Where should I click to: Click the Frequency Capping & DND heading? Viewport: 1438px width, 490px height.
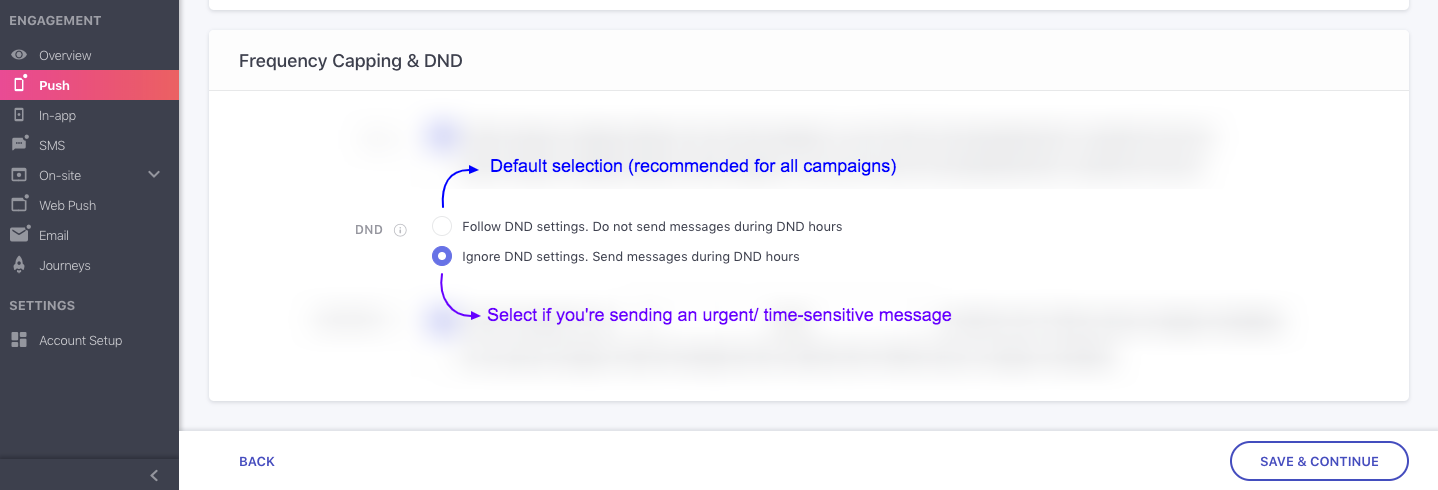point(351,61)
